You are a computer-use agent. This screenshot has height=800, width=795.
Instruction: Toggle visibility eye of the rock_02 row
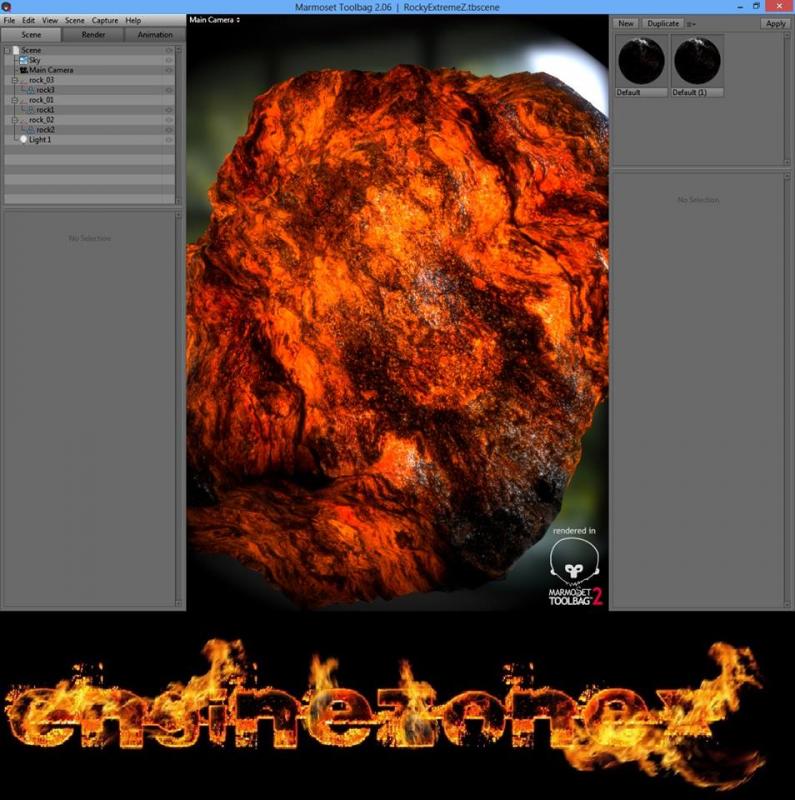168,120
